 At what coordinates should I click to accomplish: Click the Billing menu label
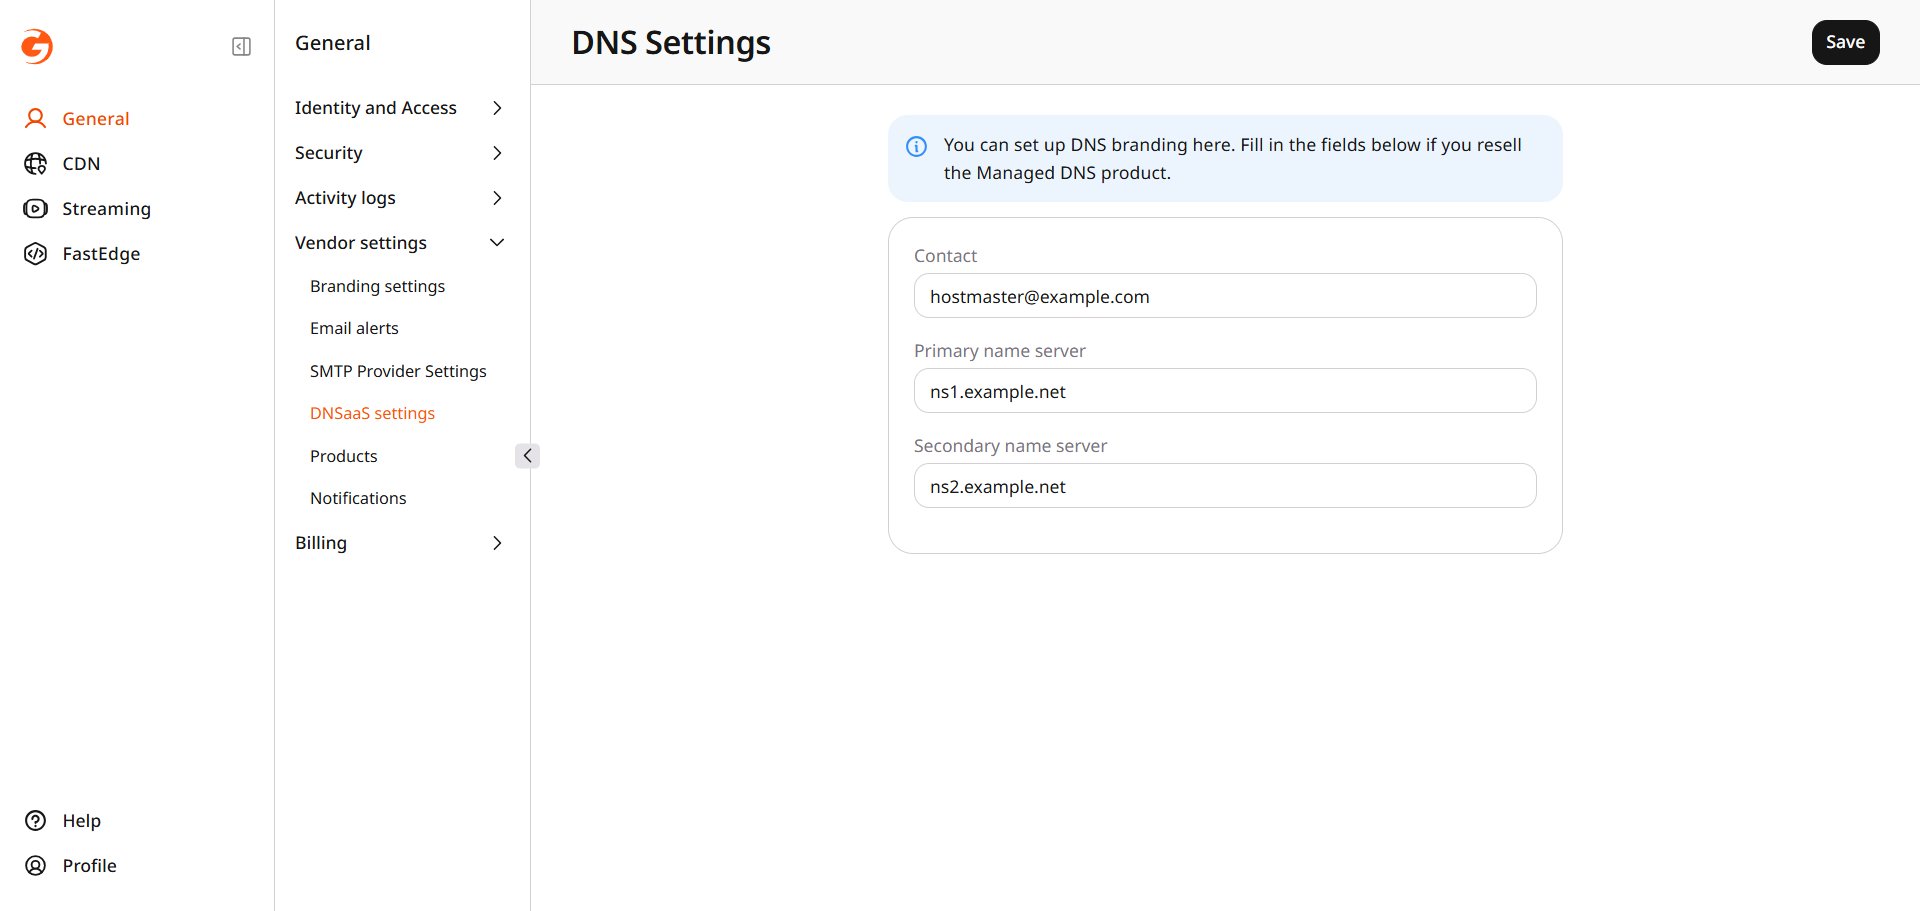pos(320,543)
